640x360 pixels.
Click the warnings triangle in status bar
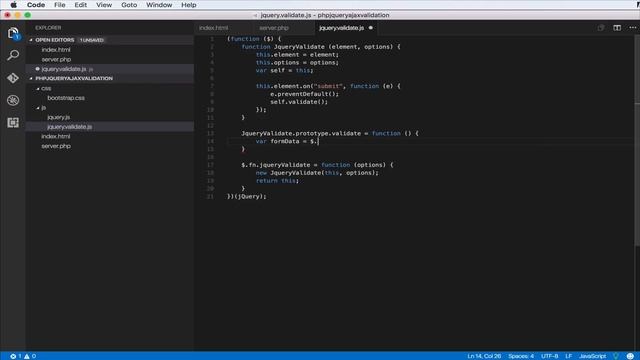coord(27,356)
